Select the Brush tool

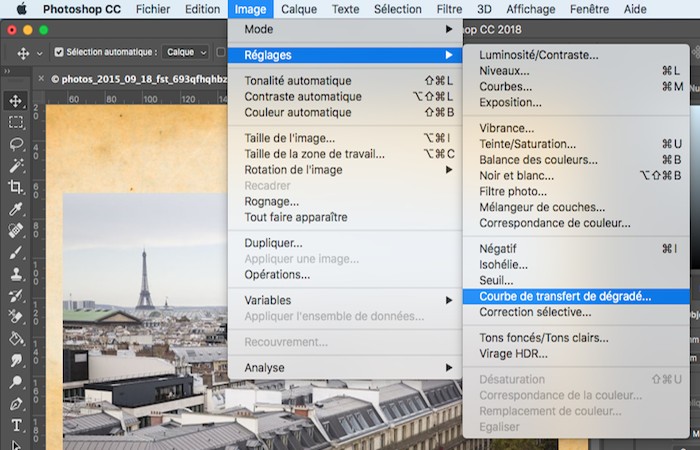[x=16, y=252]
